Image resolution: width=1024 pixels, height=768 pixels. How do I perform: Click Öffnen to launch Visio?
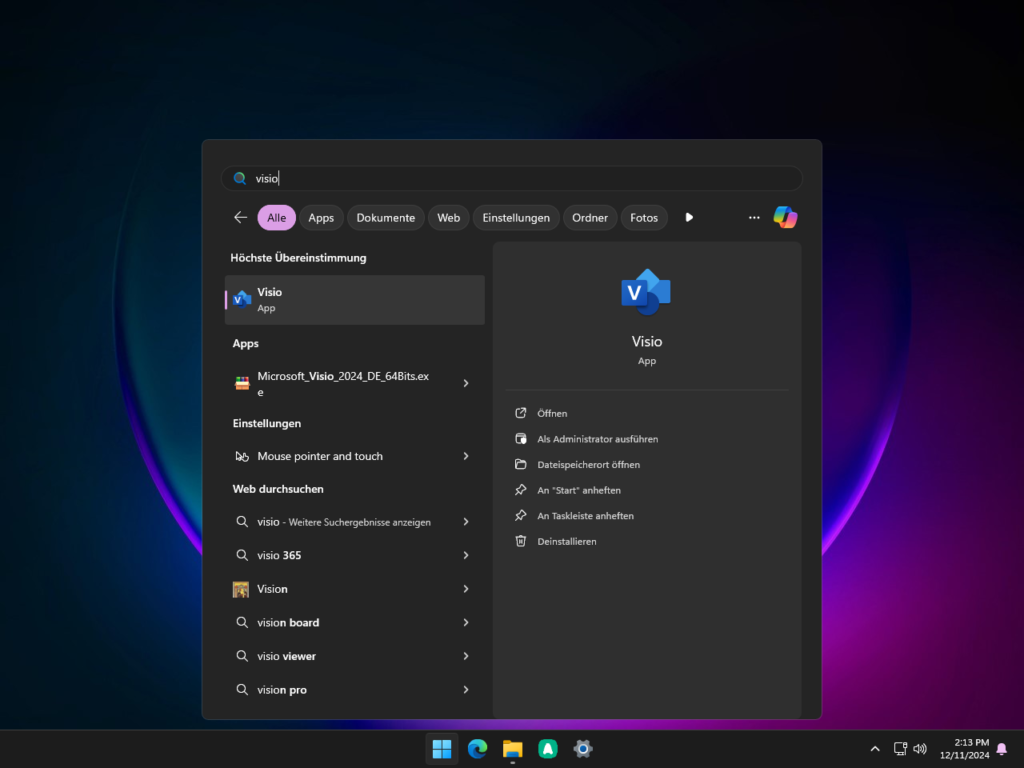click(x=552, y=413)
